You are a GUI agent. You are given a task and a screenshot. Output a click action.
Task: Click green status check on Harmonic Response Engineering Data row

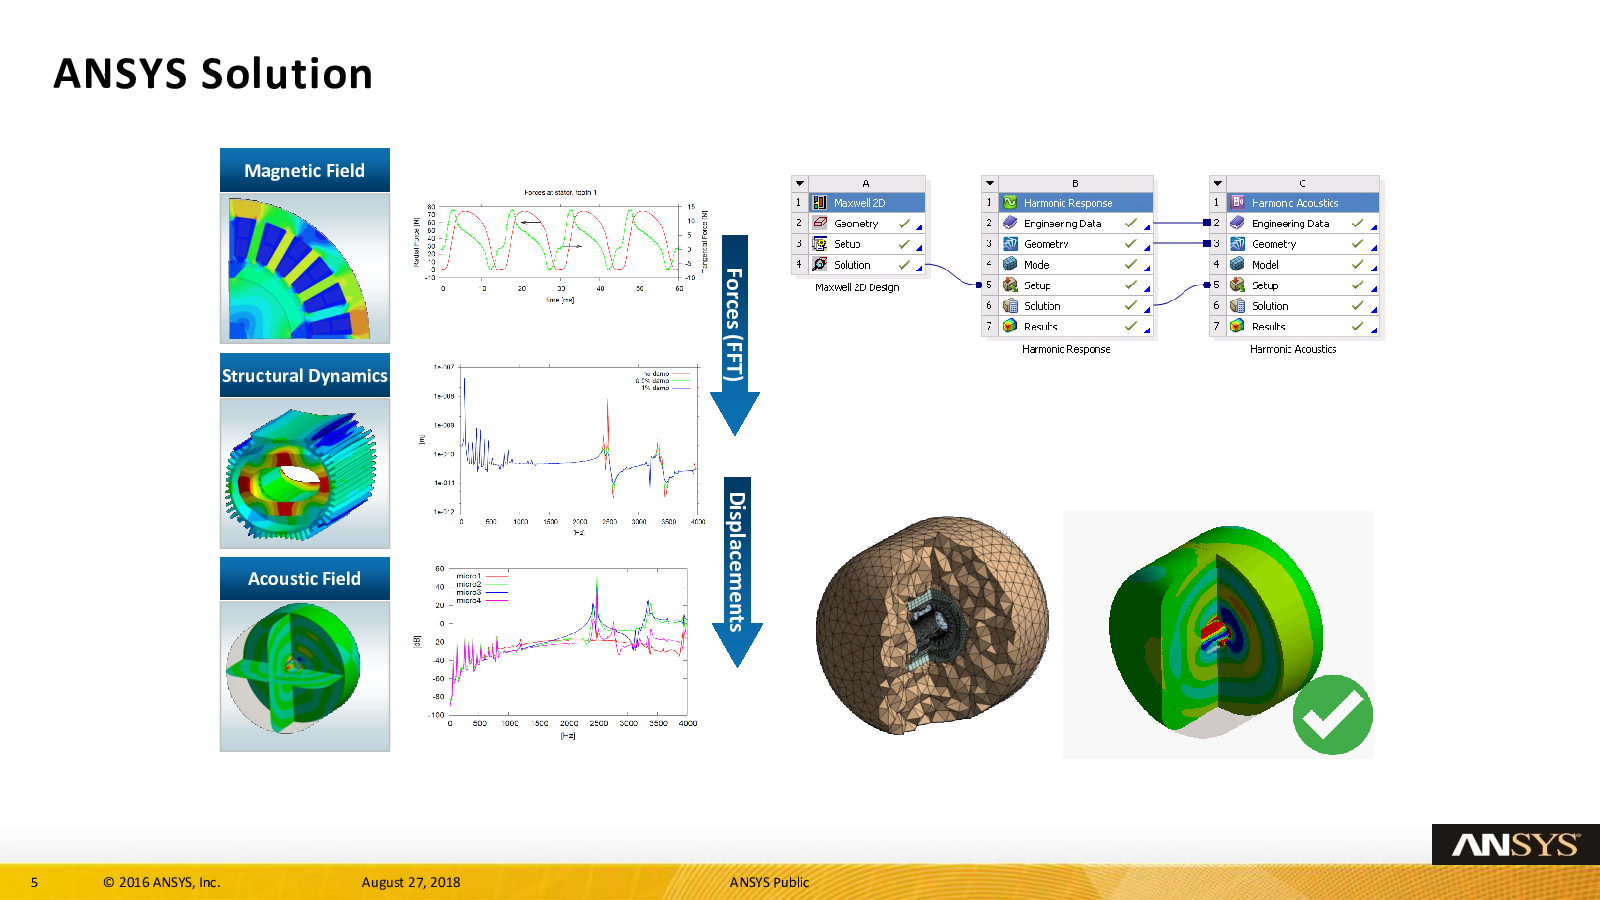[1131, 223]
